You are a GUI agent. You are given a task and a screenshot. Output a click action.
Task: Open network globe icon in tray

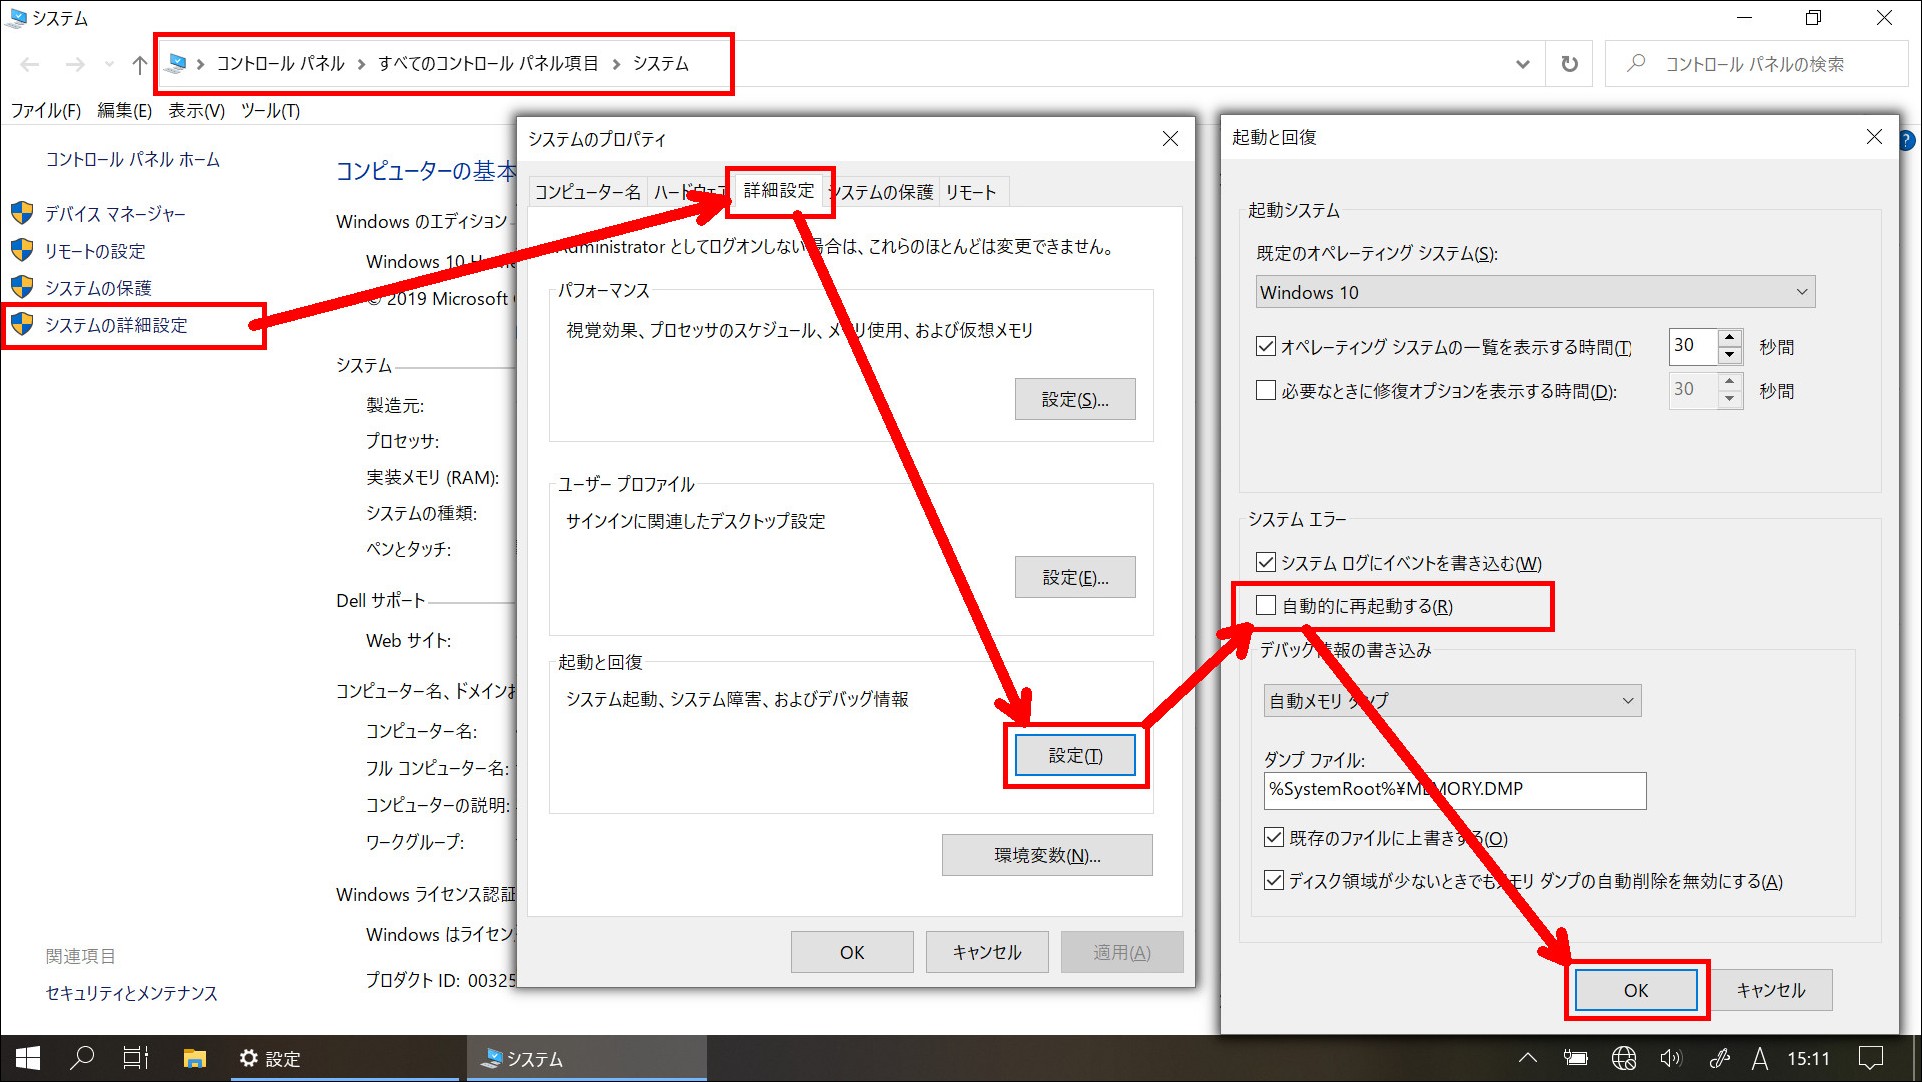click(x=1624, y=1058)
